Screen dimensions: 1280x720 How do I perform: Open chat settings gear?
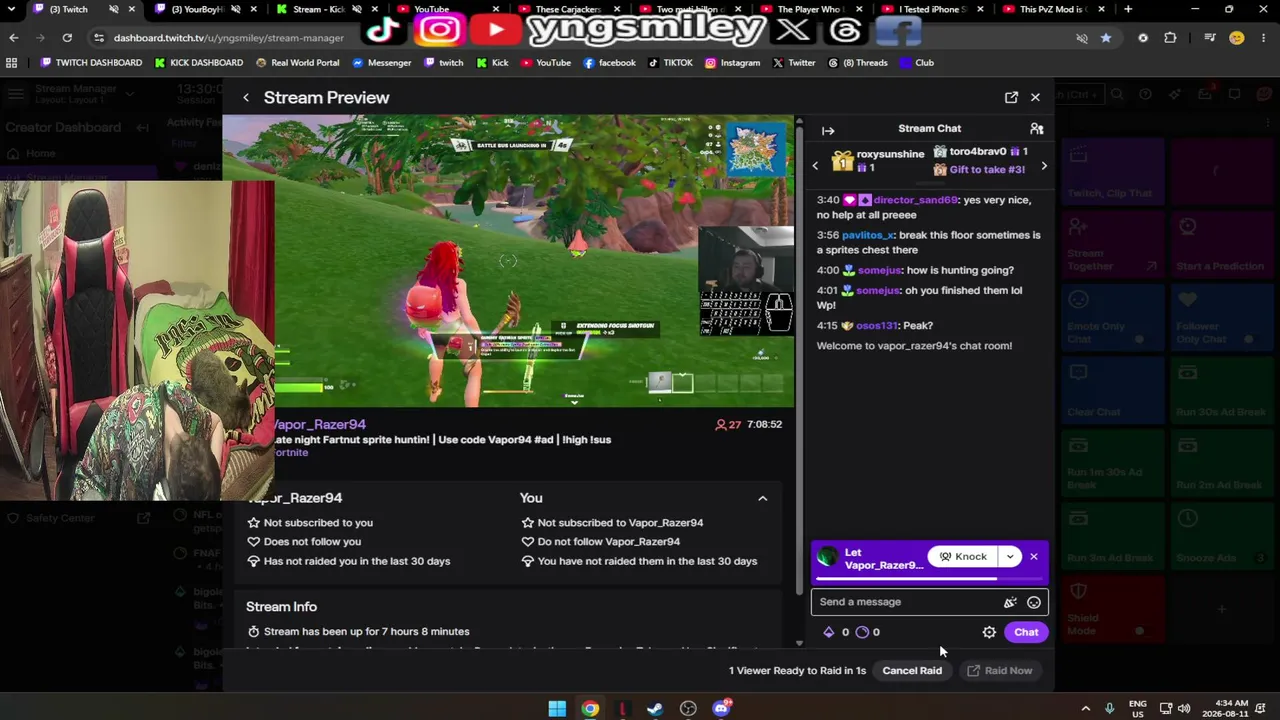pos(989,632)
